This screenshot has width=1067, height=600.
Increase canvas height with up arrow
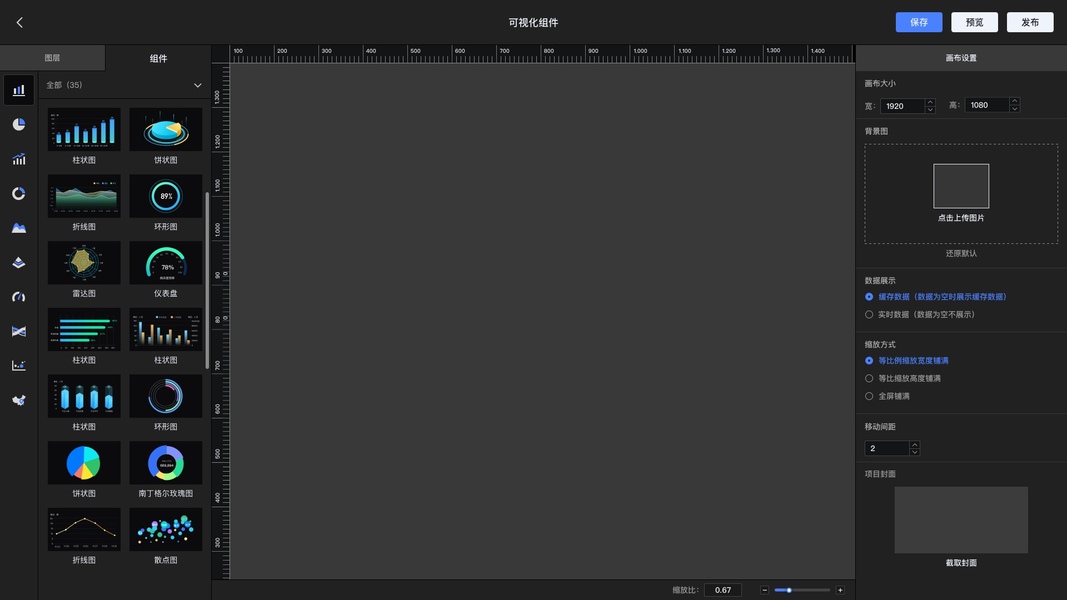pyautogui.click(x=1015, y=101)
